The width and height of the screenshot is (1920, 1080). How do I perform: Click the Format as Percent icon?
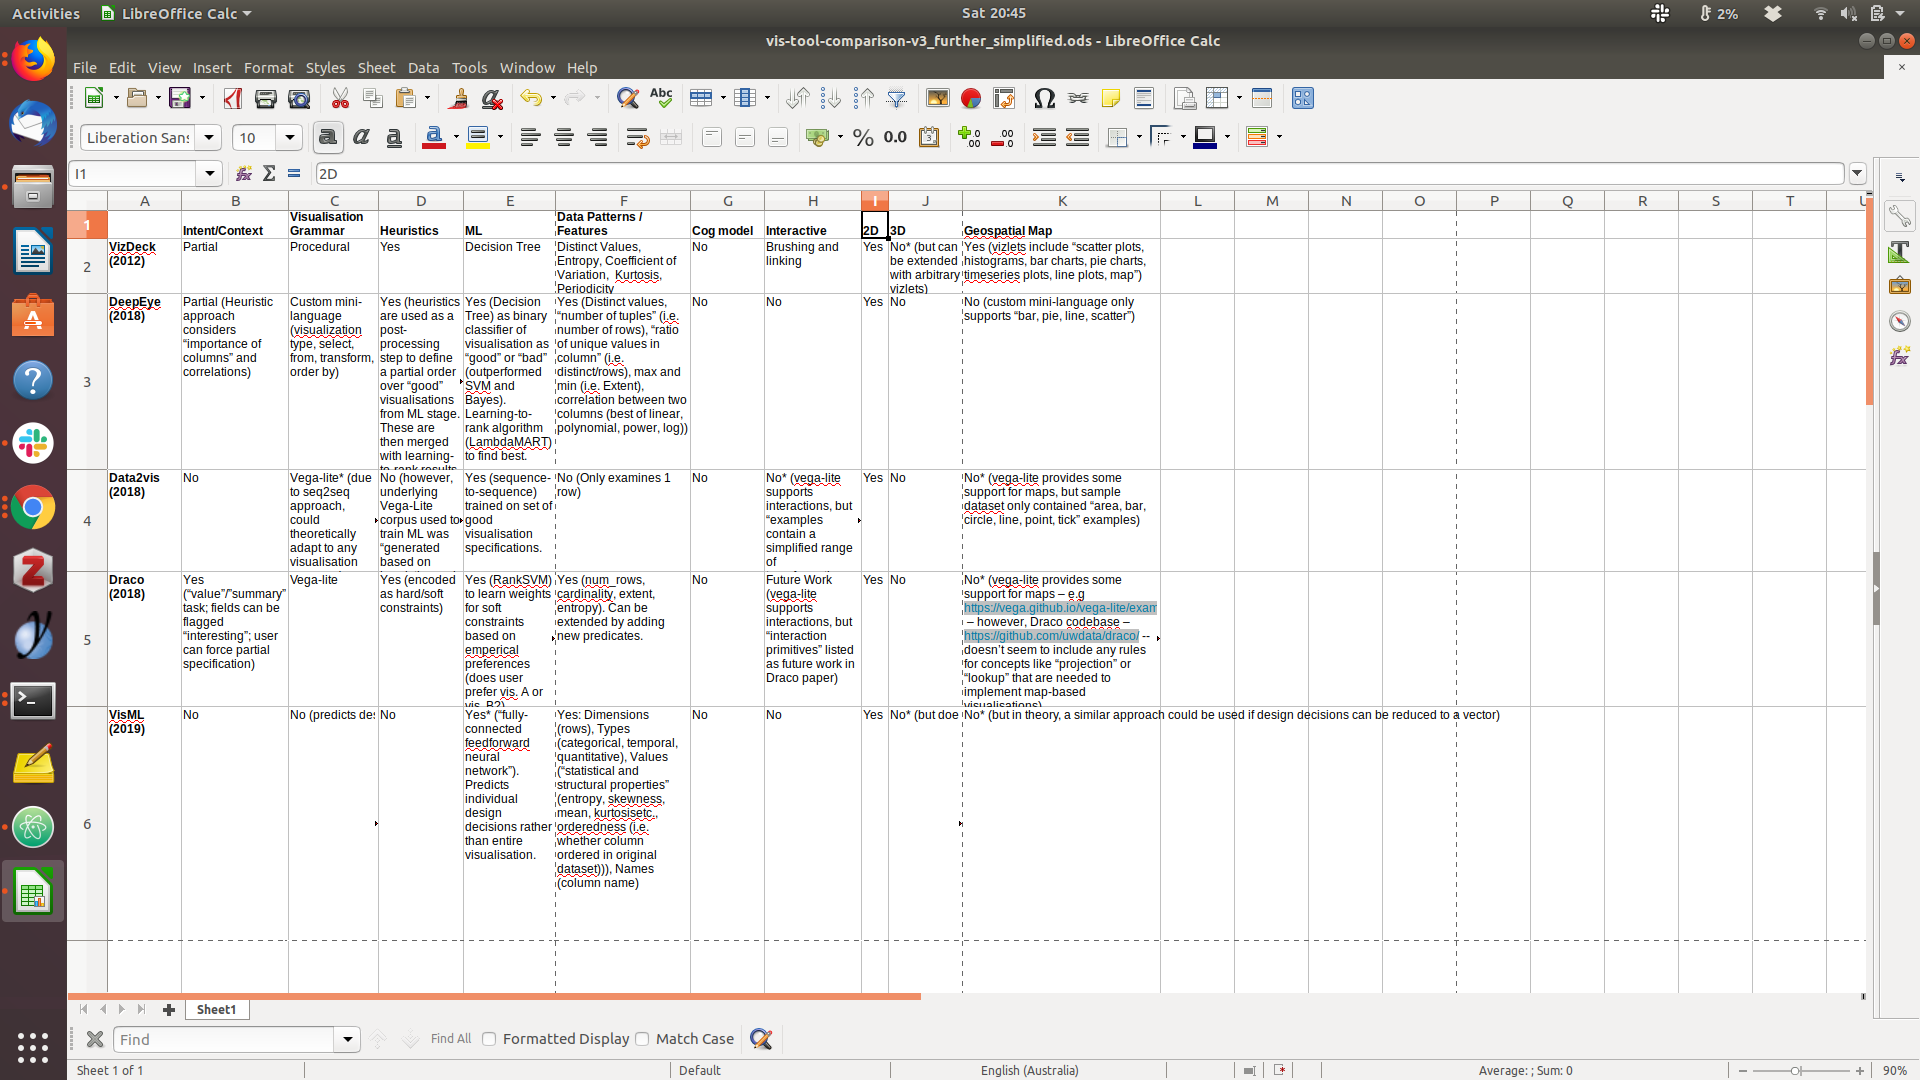click(863, 138)
